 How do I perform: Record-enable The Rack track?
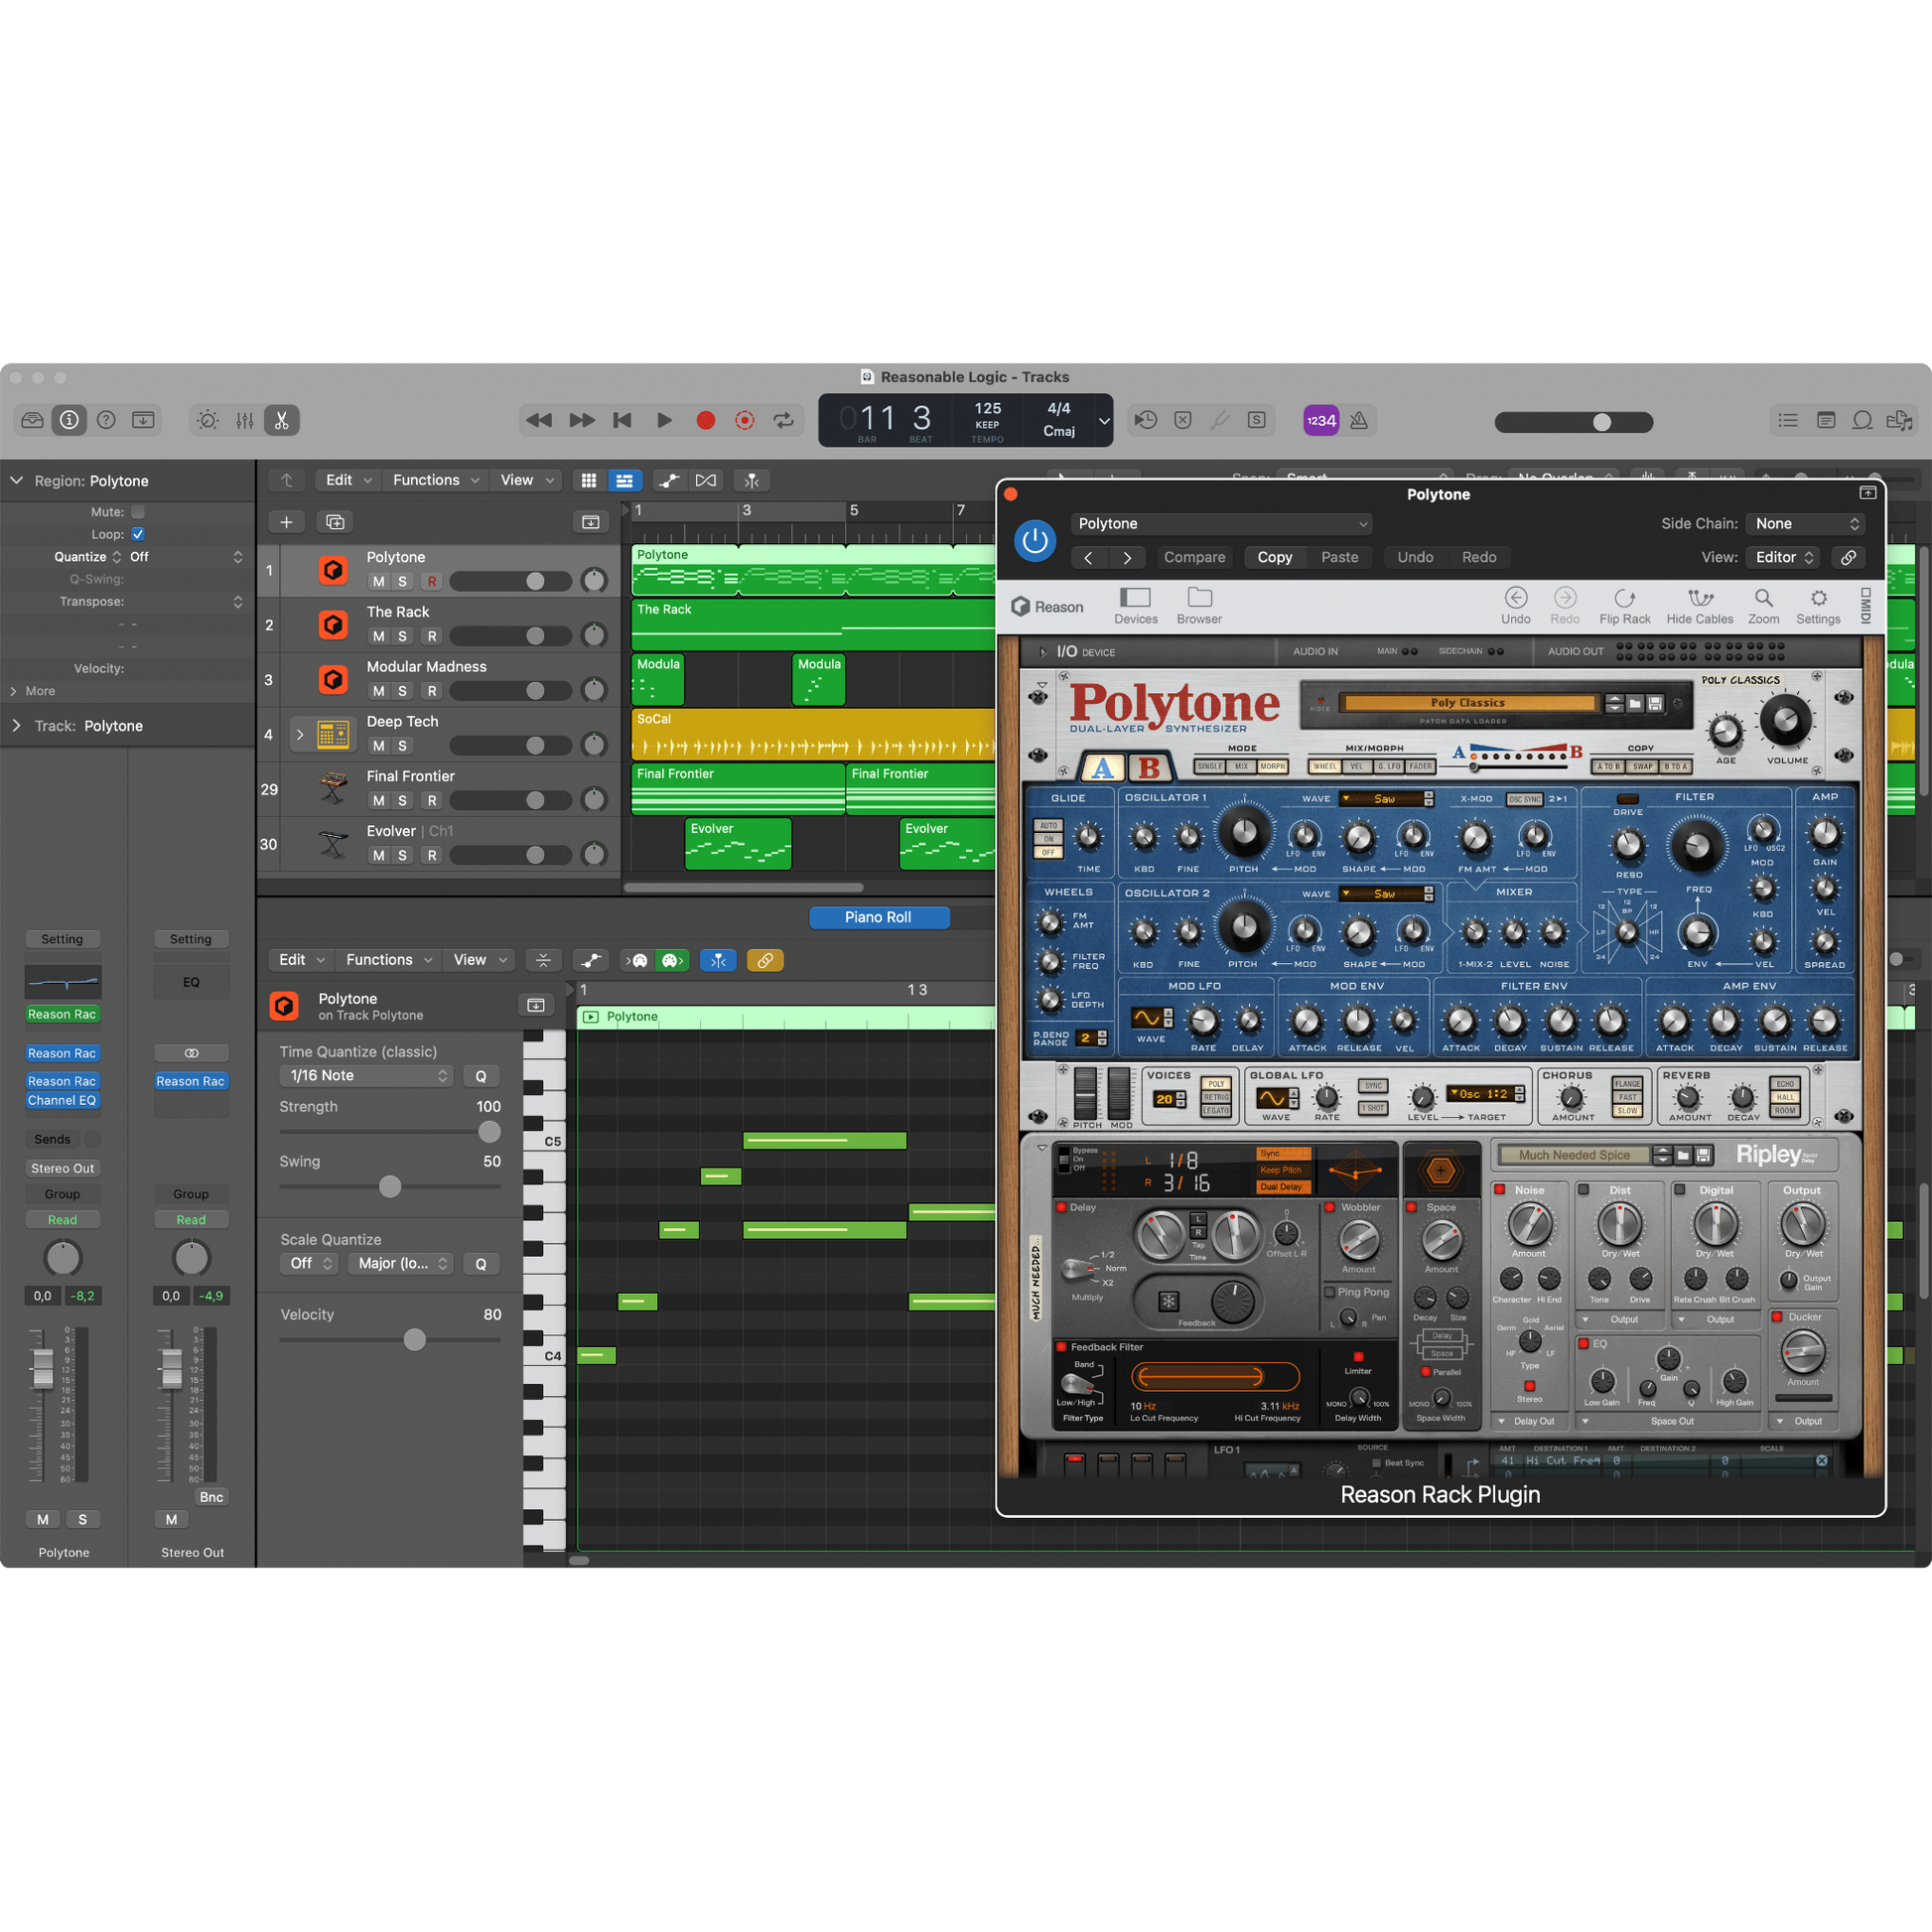coord(431,636)
